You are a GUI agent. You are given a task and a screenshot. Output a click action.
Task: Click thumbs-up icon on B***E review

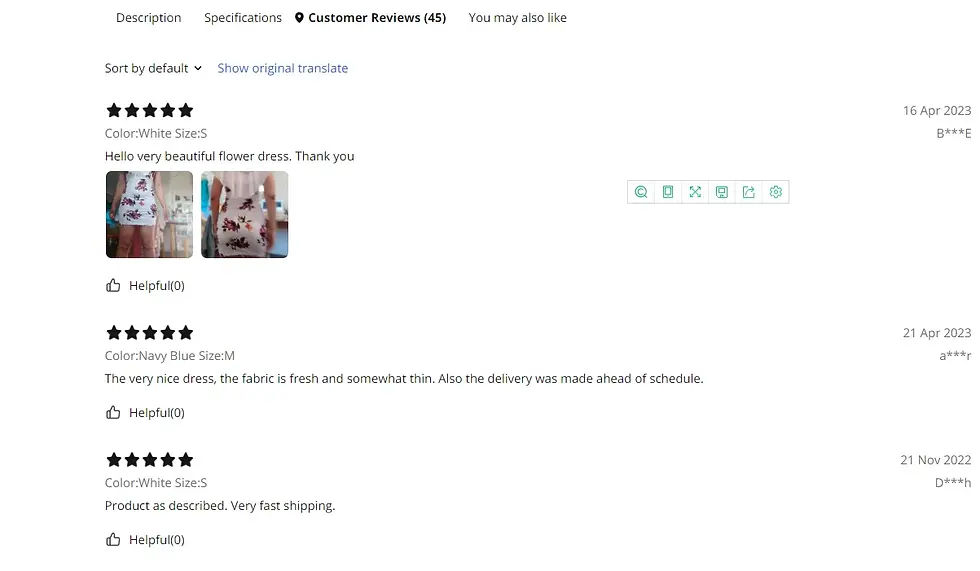113,285
